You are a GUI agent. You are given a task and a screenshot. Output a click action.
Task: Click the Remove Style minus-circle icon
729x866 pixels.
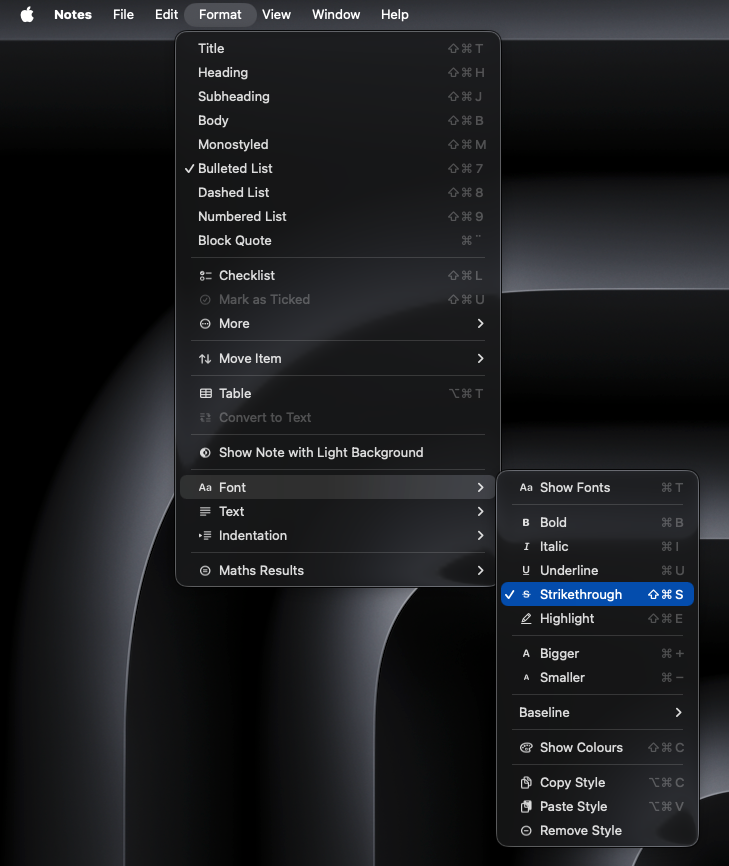tap(526, 831)
